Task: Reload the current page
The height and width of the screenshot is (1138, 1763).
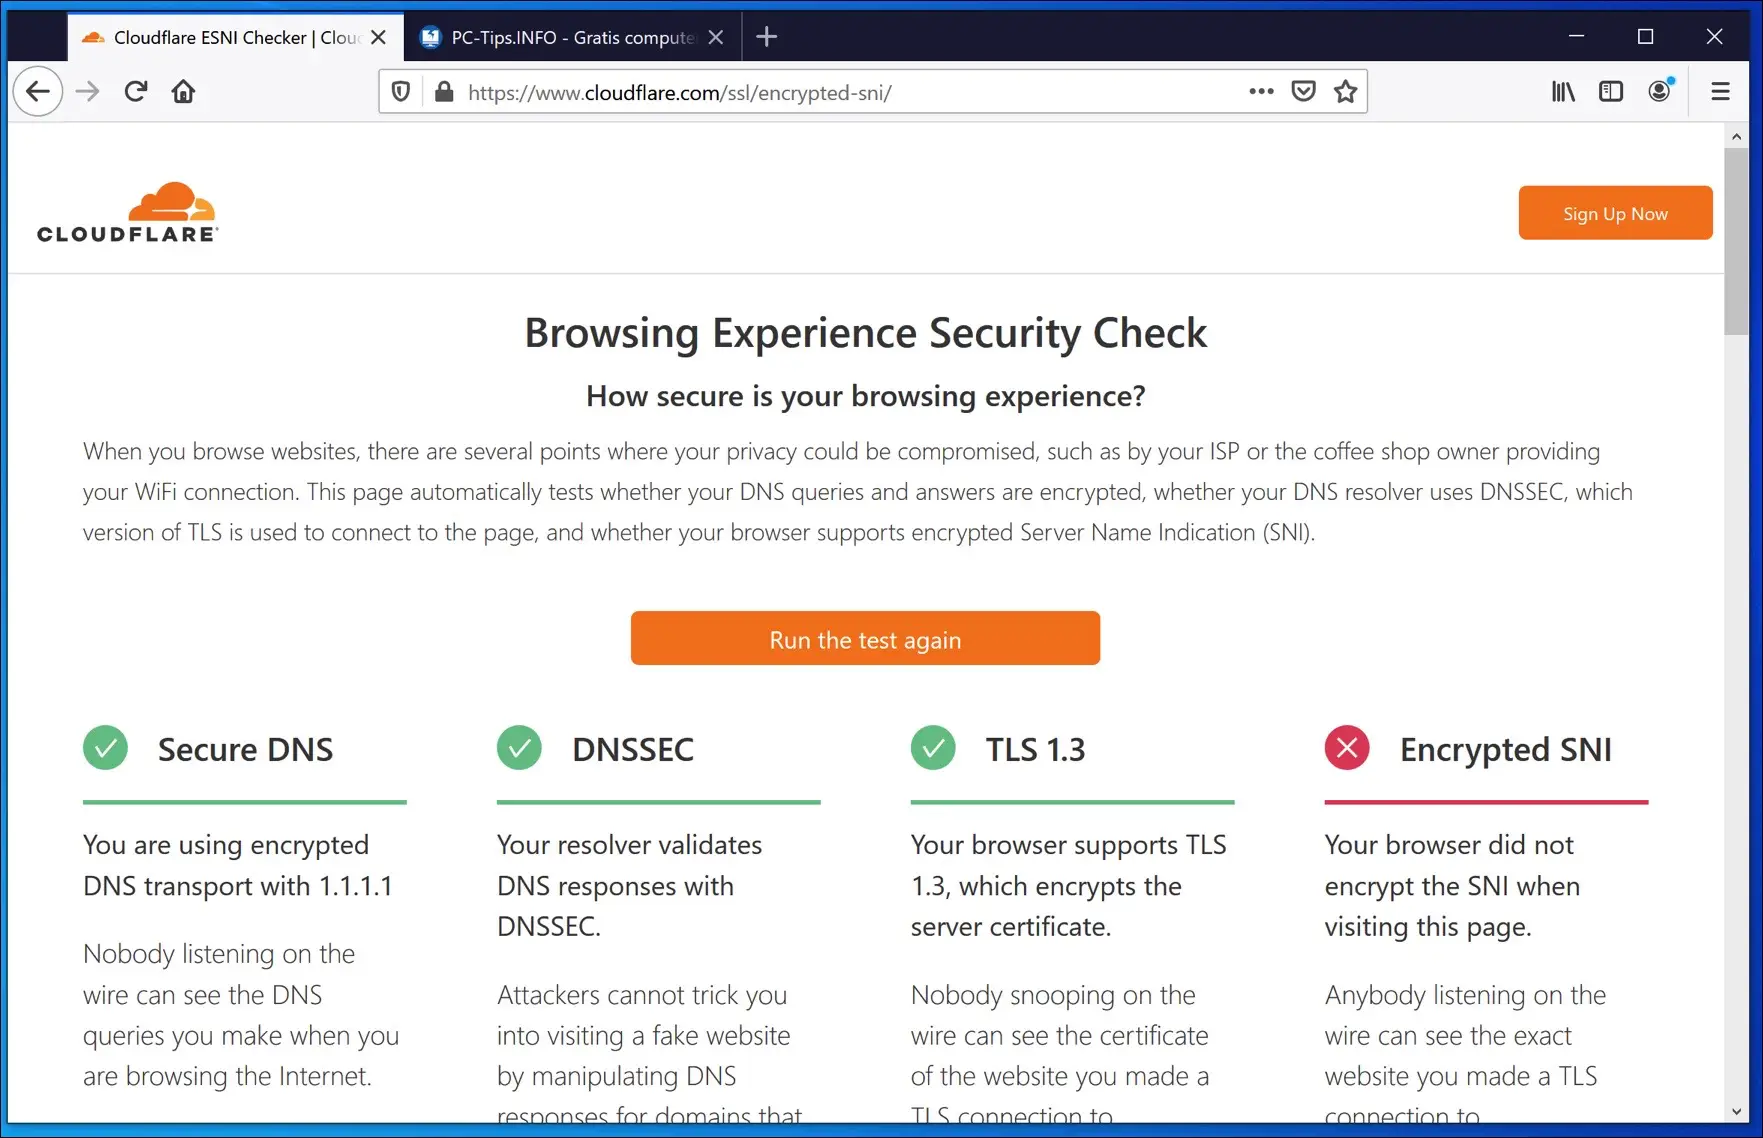Action: point(136,92)
